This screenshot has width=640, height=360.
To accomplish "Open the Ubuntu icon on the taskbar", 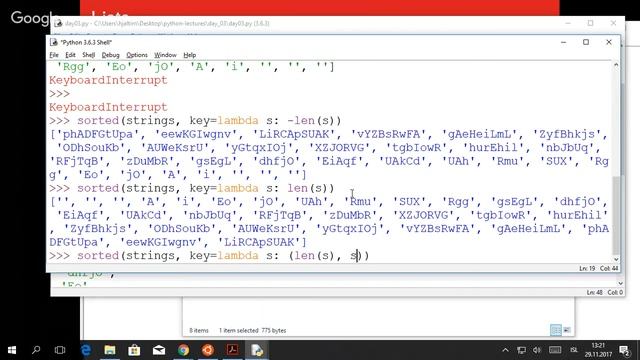I will click(208, 350).
